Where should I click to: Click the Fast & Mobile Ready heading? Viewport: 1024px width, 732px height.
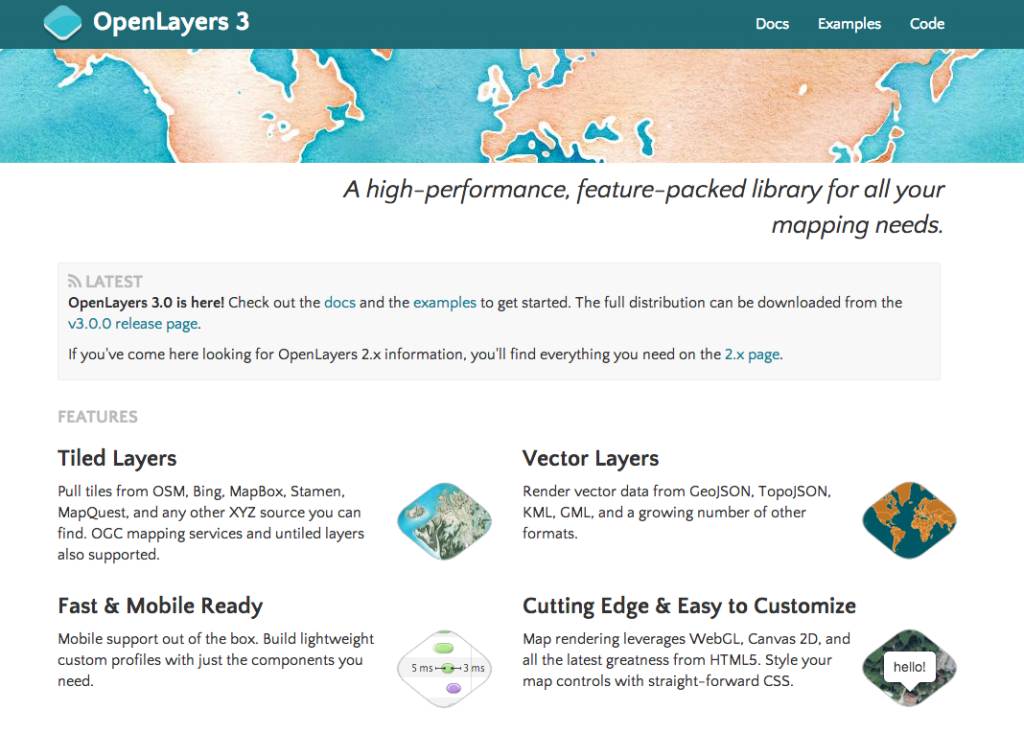[x=160, y=606]
